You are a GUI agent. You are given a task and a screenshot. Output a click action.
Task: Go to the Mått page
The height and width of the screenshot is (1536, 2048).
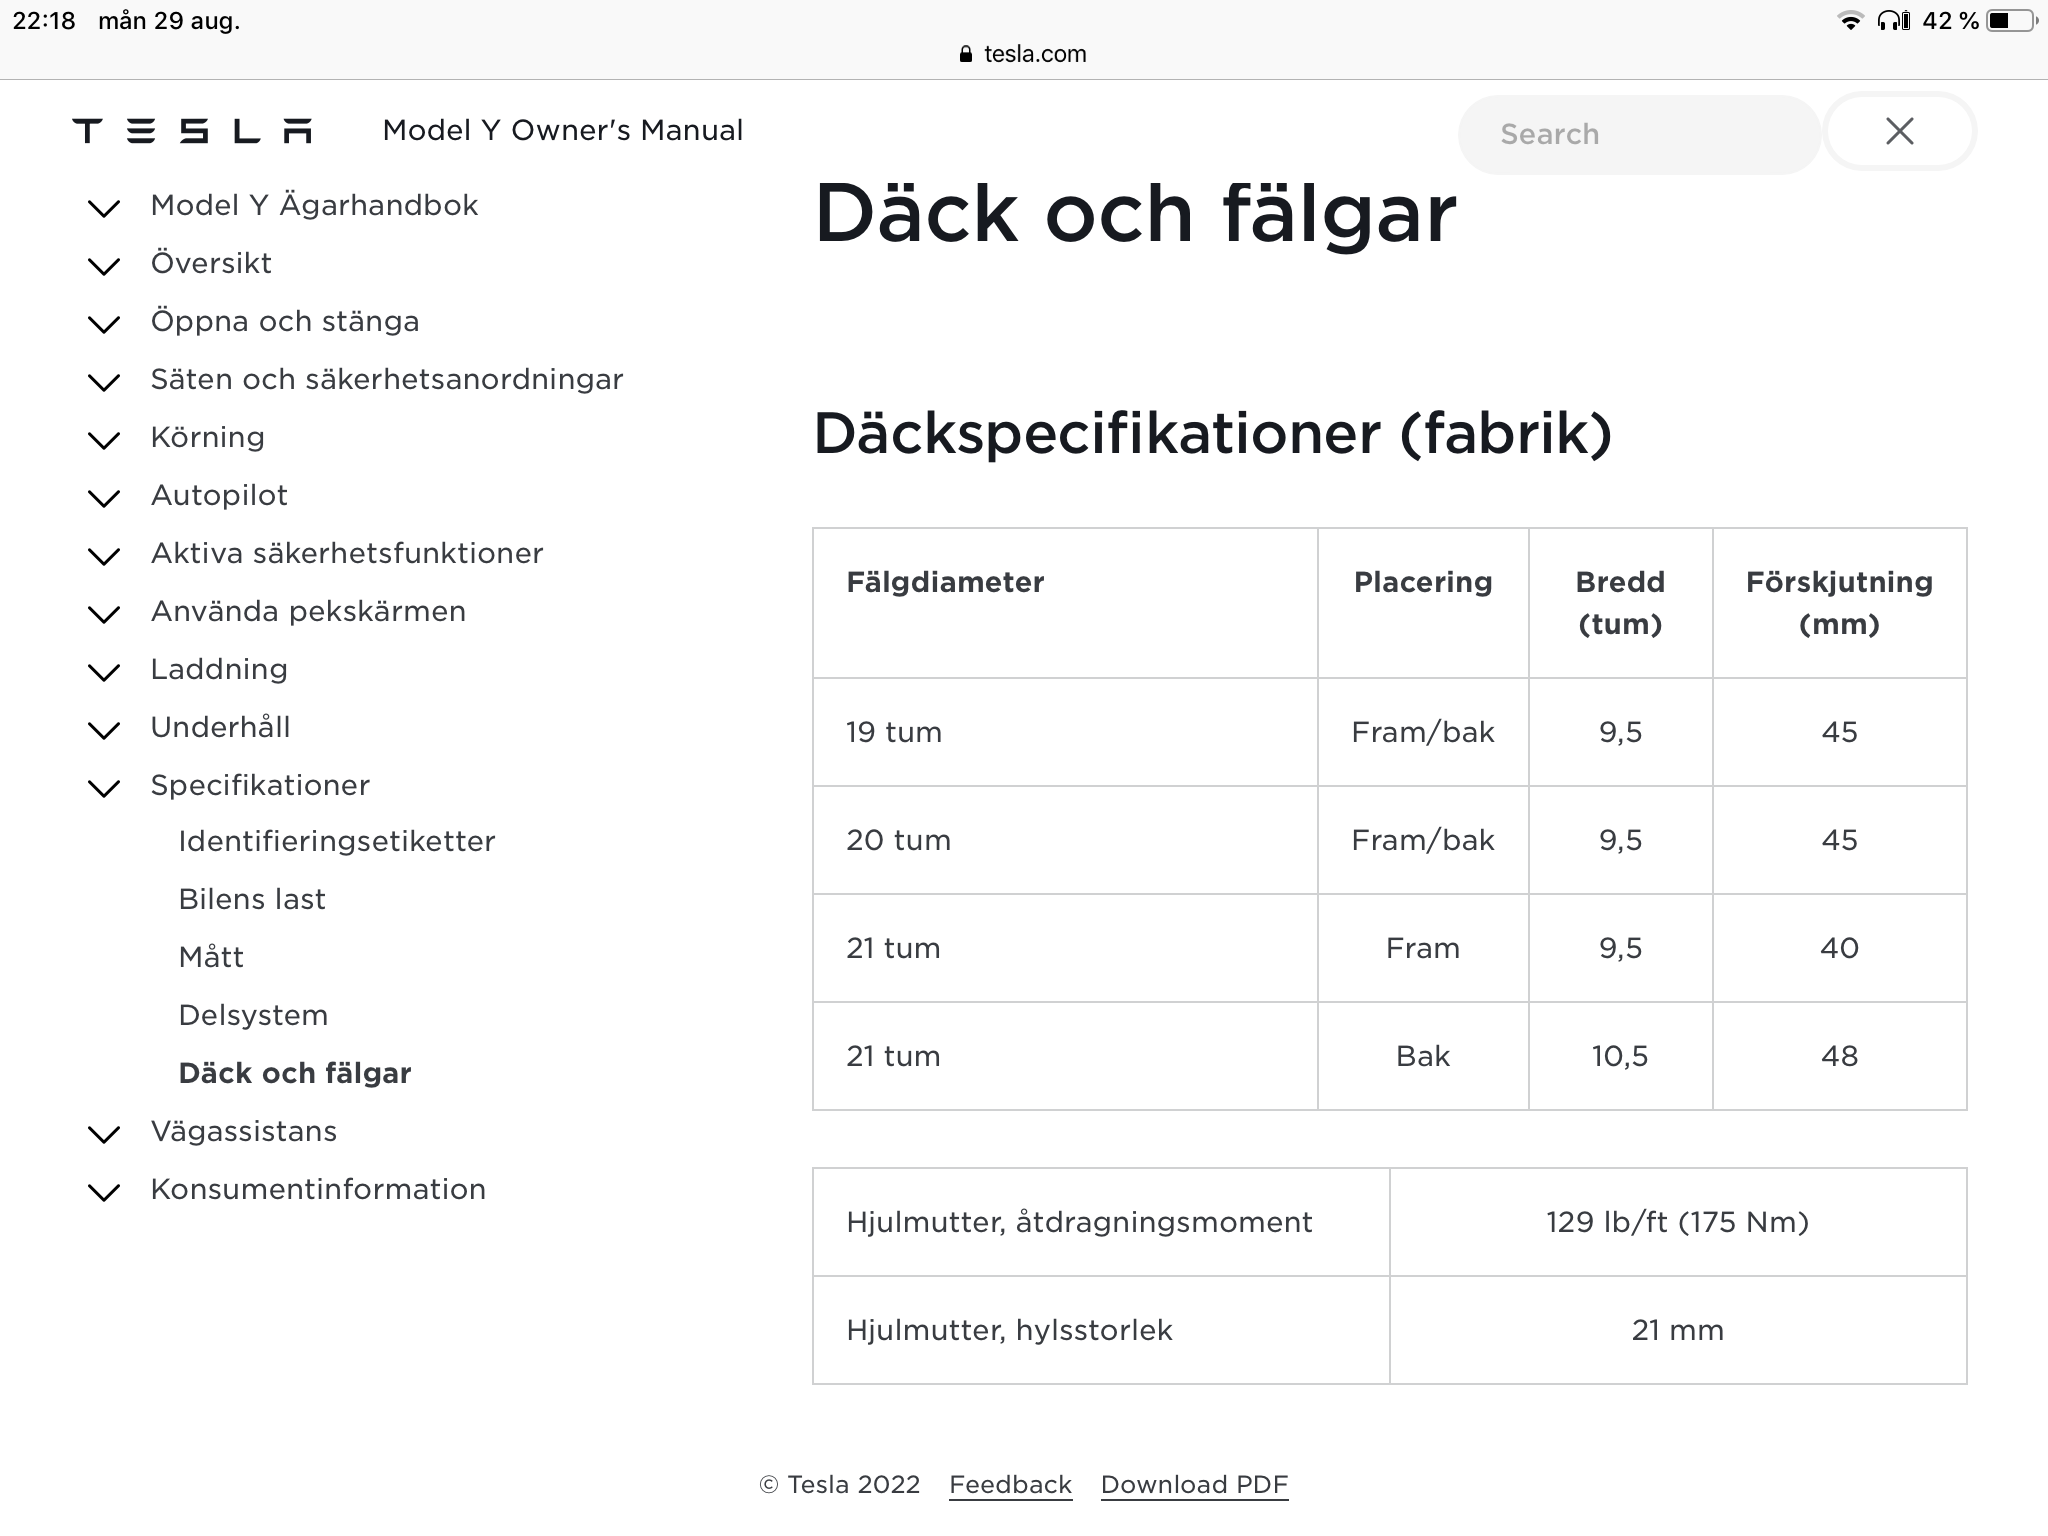click(x=211, y=957)
